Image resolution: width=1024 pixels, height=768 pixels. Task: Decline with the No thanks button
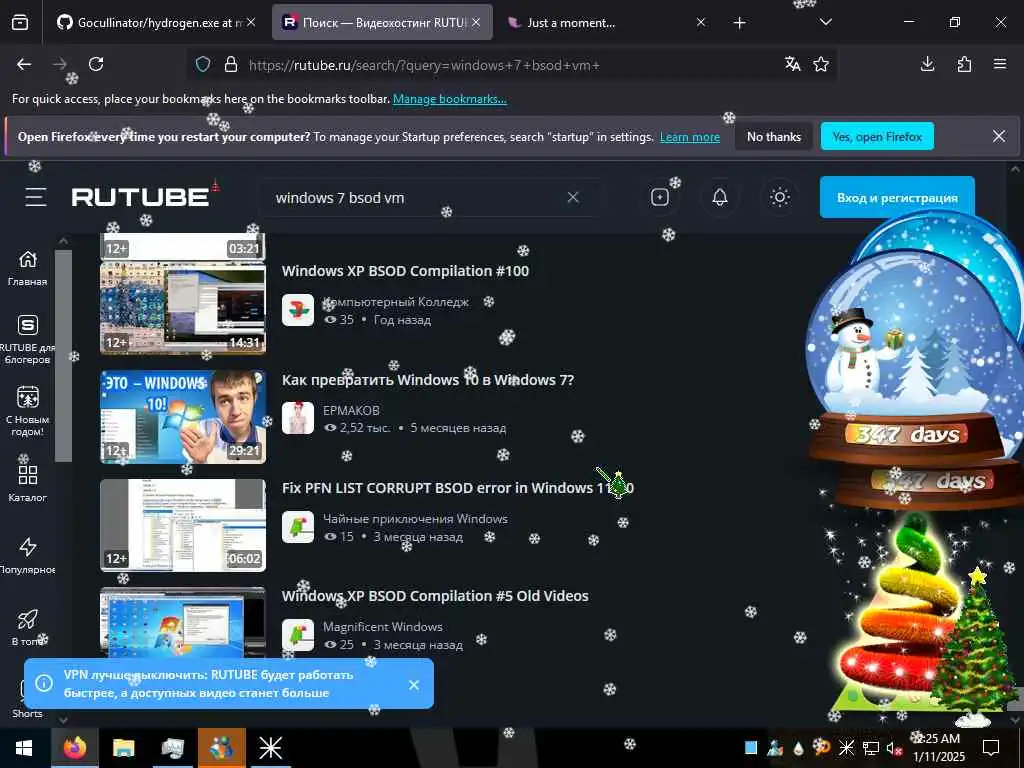coord(774,136)
